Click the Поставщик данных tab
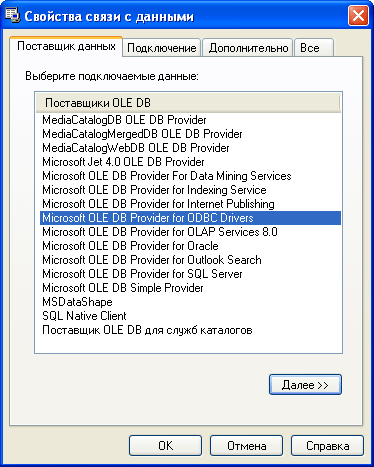This screenshot has height=467, width=374. pyautogui.click(x=66, y=46)
